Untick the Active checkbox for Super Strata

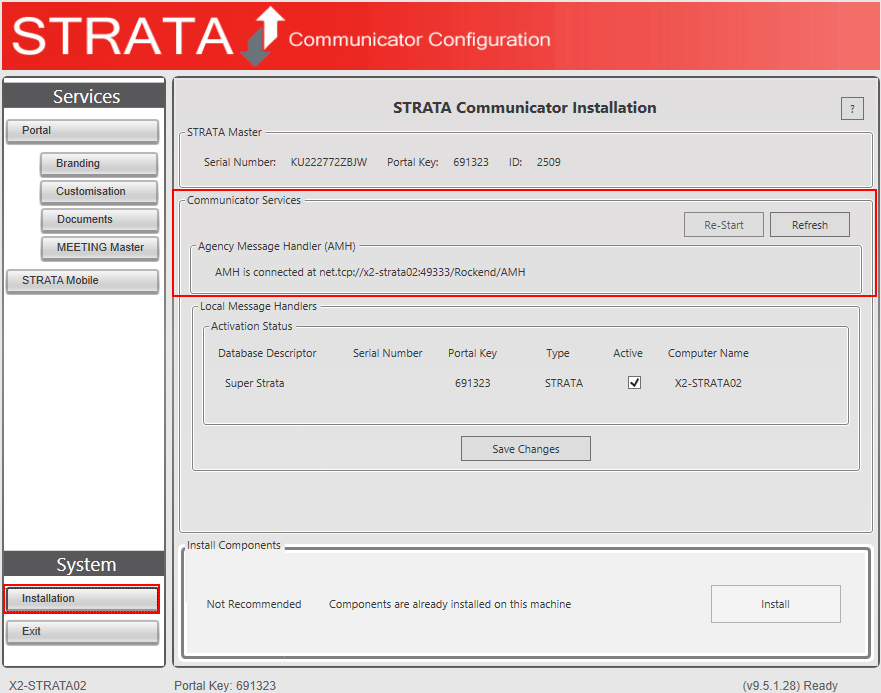(634, 383)
